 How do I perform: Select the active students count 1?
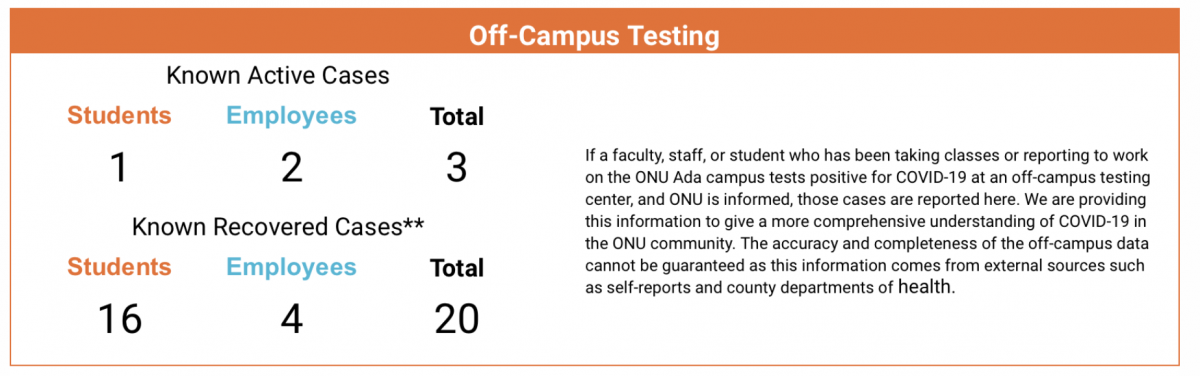[119, 167]
